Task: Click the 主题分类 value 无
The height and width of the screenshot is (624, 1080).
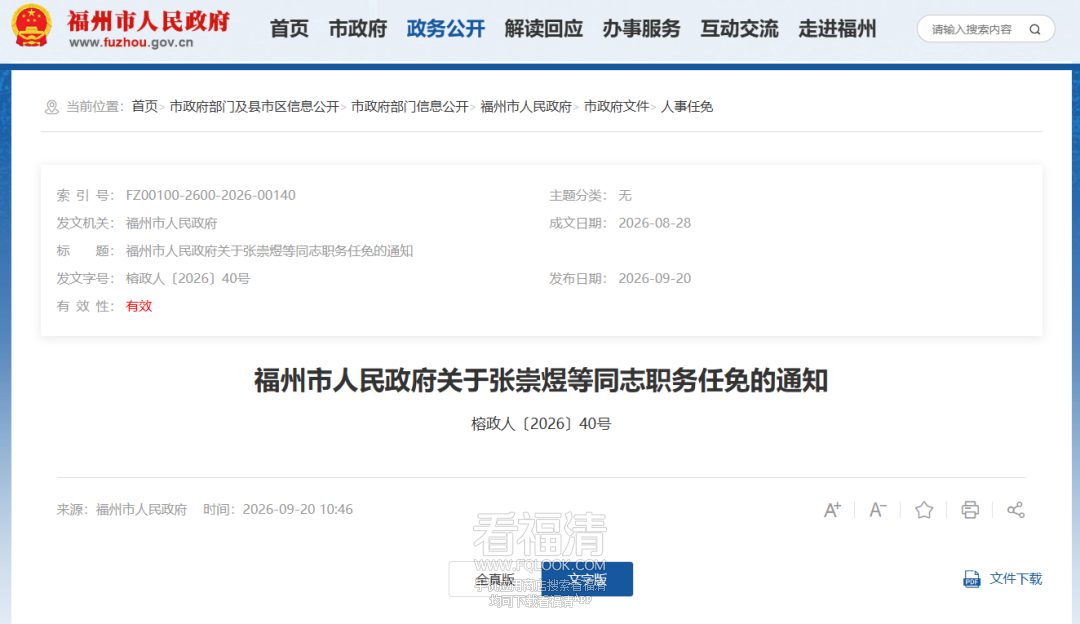Action: pos(625,196)
